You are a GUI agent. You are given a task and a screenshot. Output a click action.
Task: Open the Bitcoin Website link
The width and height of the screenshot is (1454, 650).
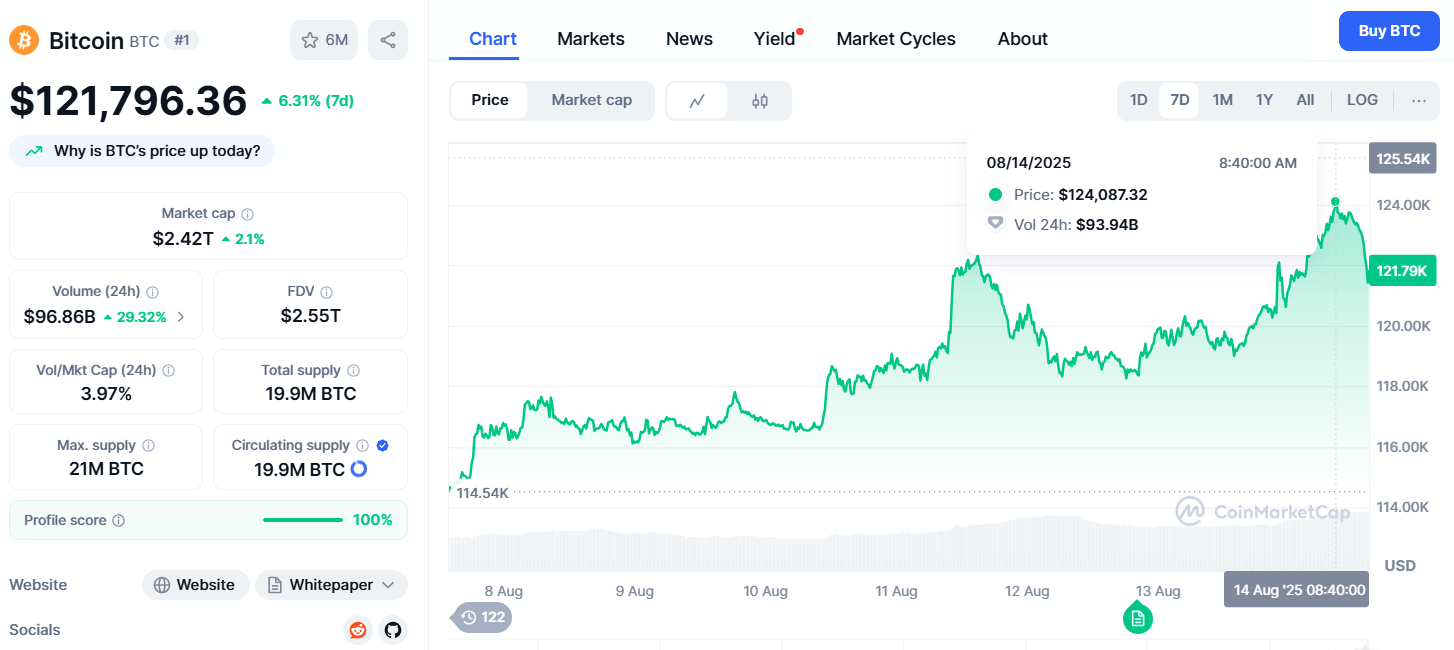click(x=194, y=585)
